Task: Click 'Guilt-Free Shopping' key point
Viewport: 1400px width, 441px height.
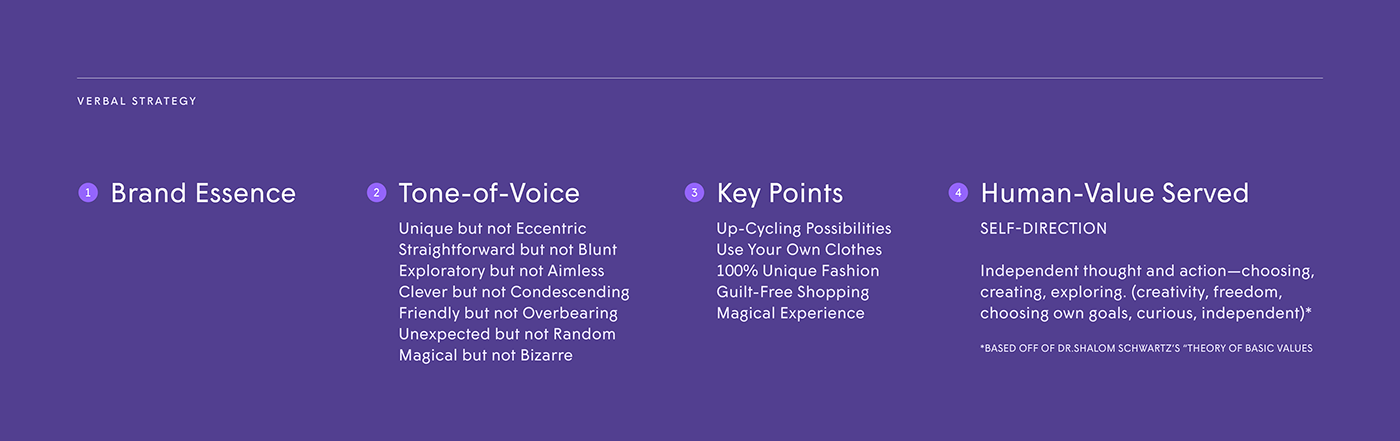Action: [793, 292]
